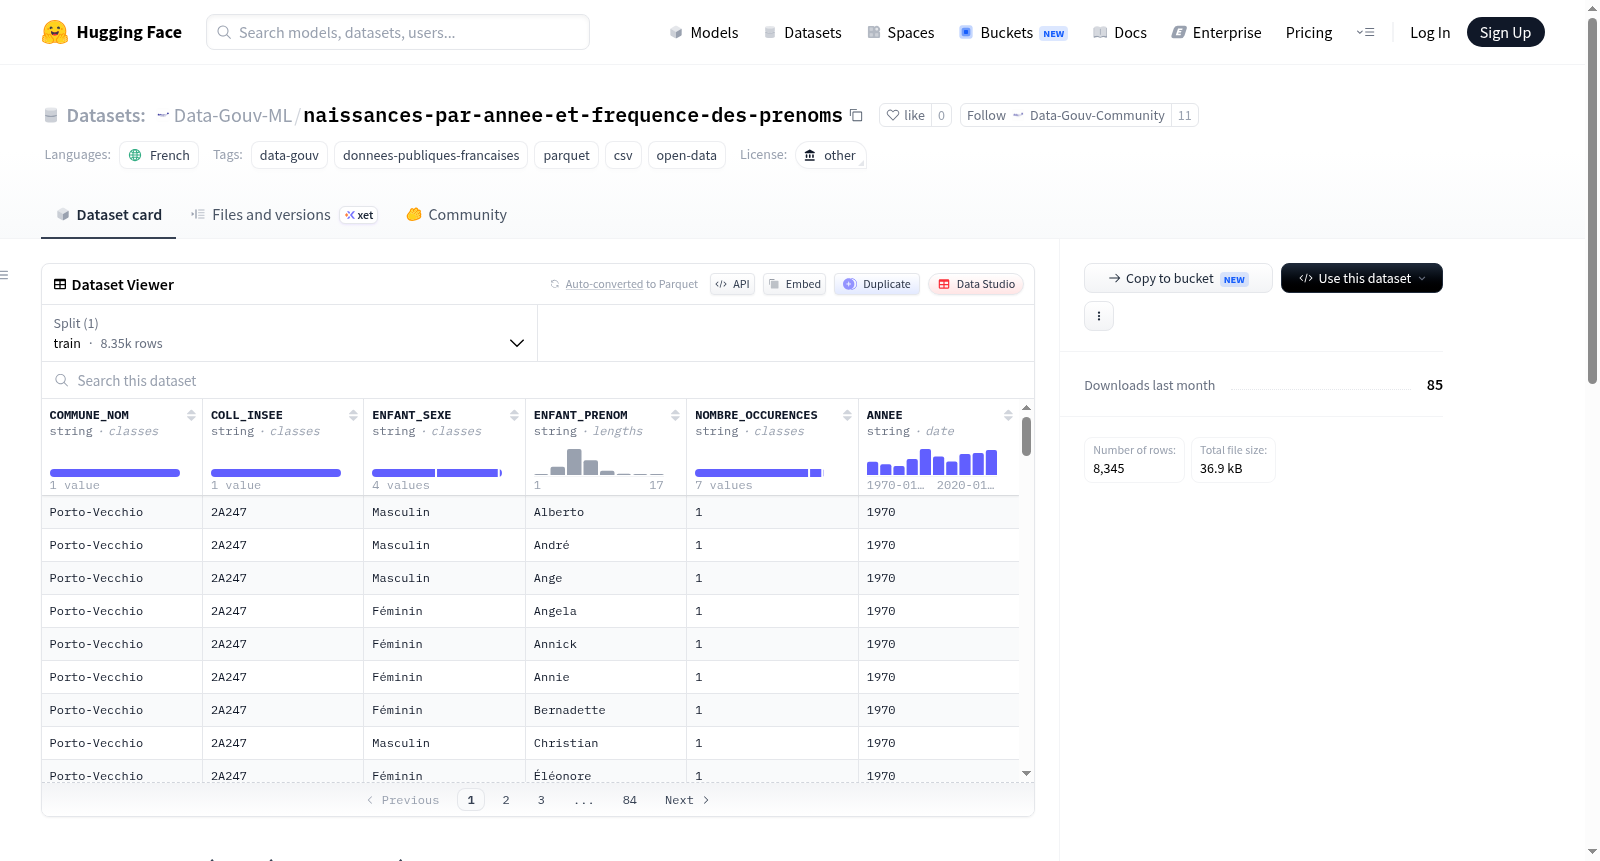The width and height of the screenshot is (1600, 861).
Task: Click the parquet tag
Action: click(x=567, y=155)
